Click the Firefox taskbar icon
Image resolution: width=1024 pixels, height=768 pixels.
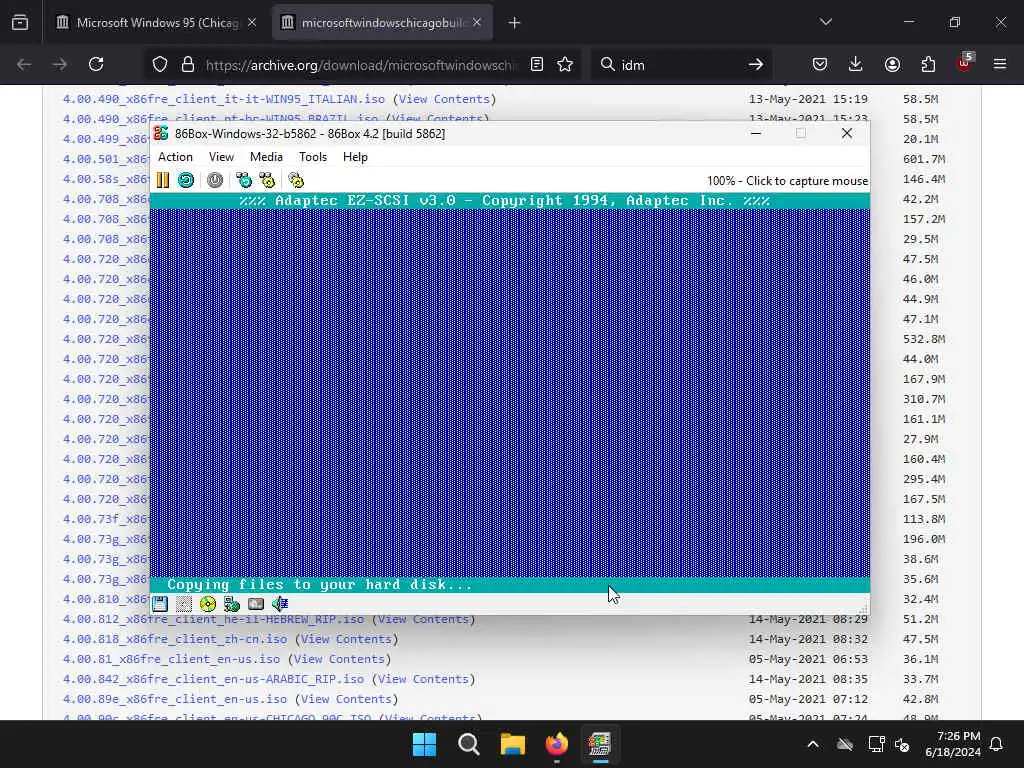(557, 744)
